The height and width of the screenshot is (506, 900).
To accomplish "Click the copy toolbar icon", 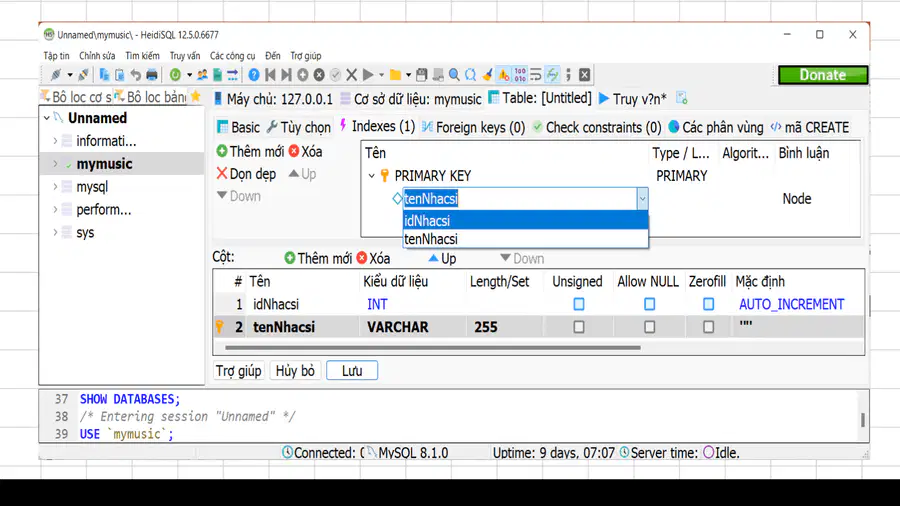I will (x=104, y=75).
